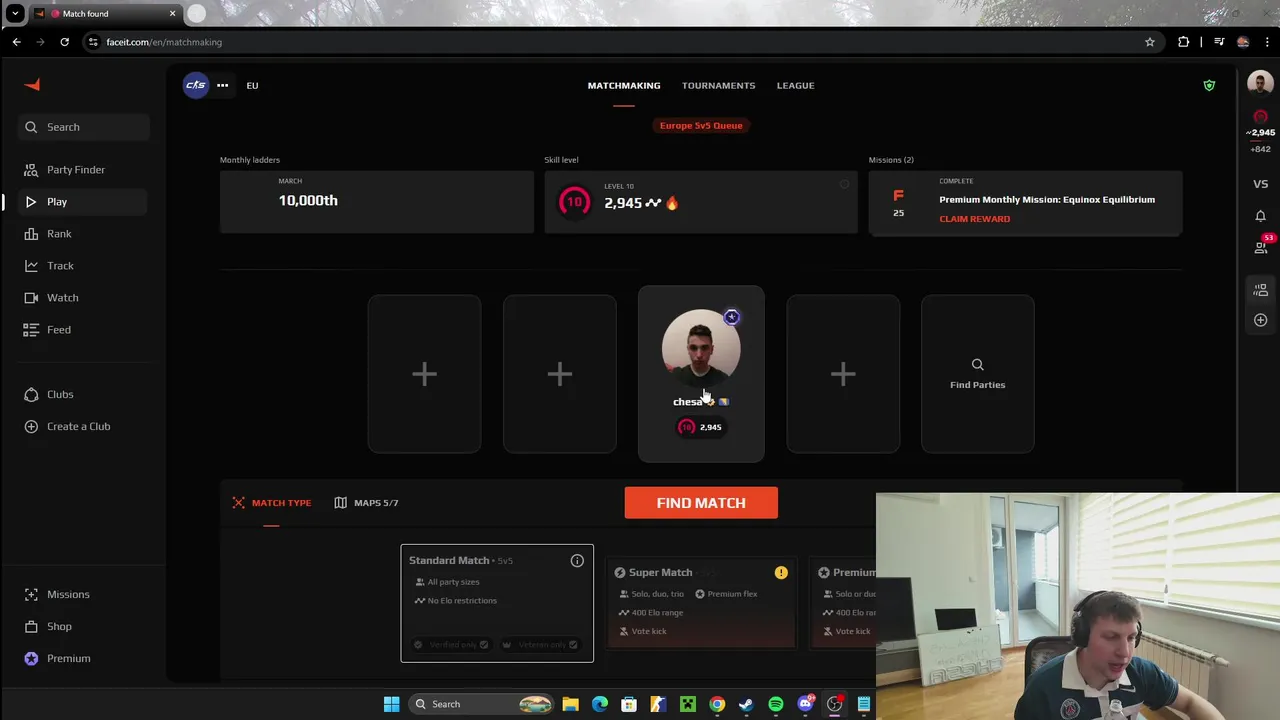Open the player's party card avatar
This screenshot has height=720, width=1280.
(701, 348)
